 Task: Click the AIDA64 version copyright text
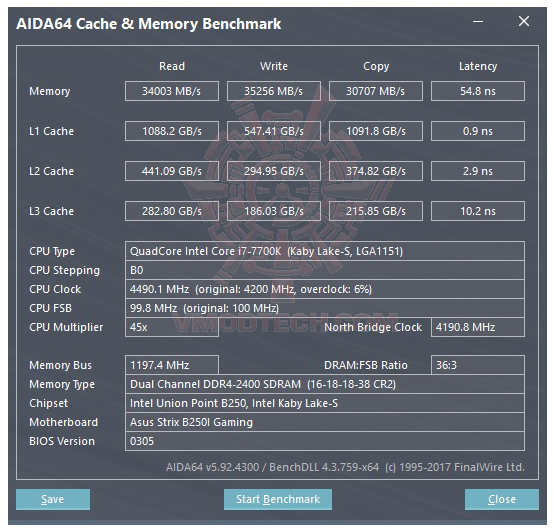point(345,467)
